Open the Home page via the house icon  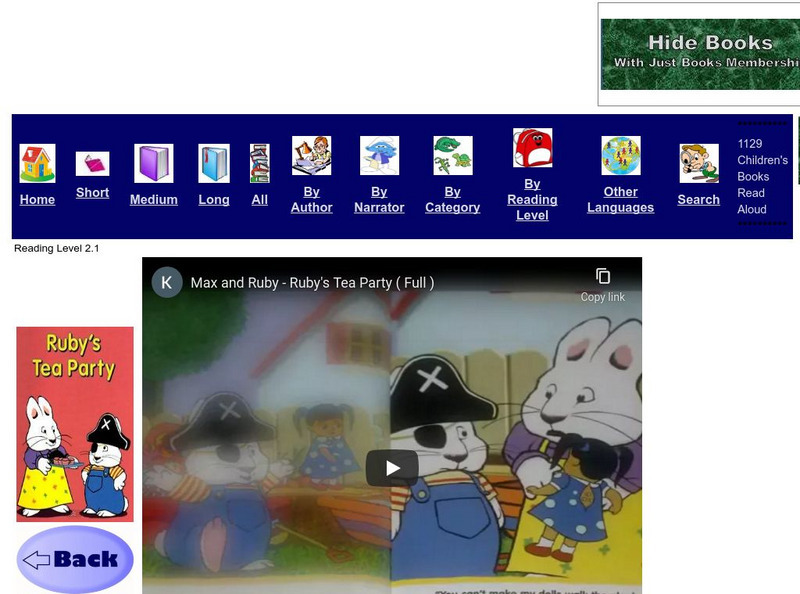point(36,163)
